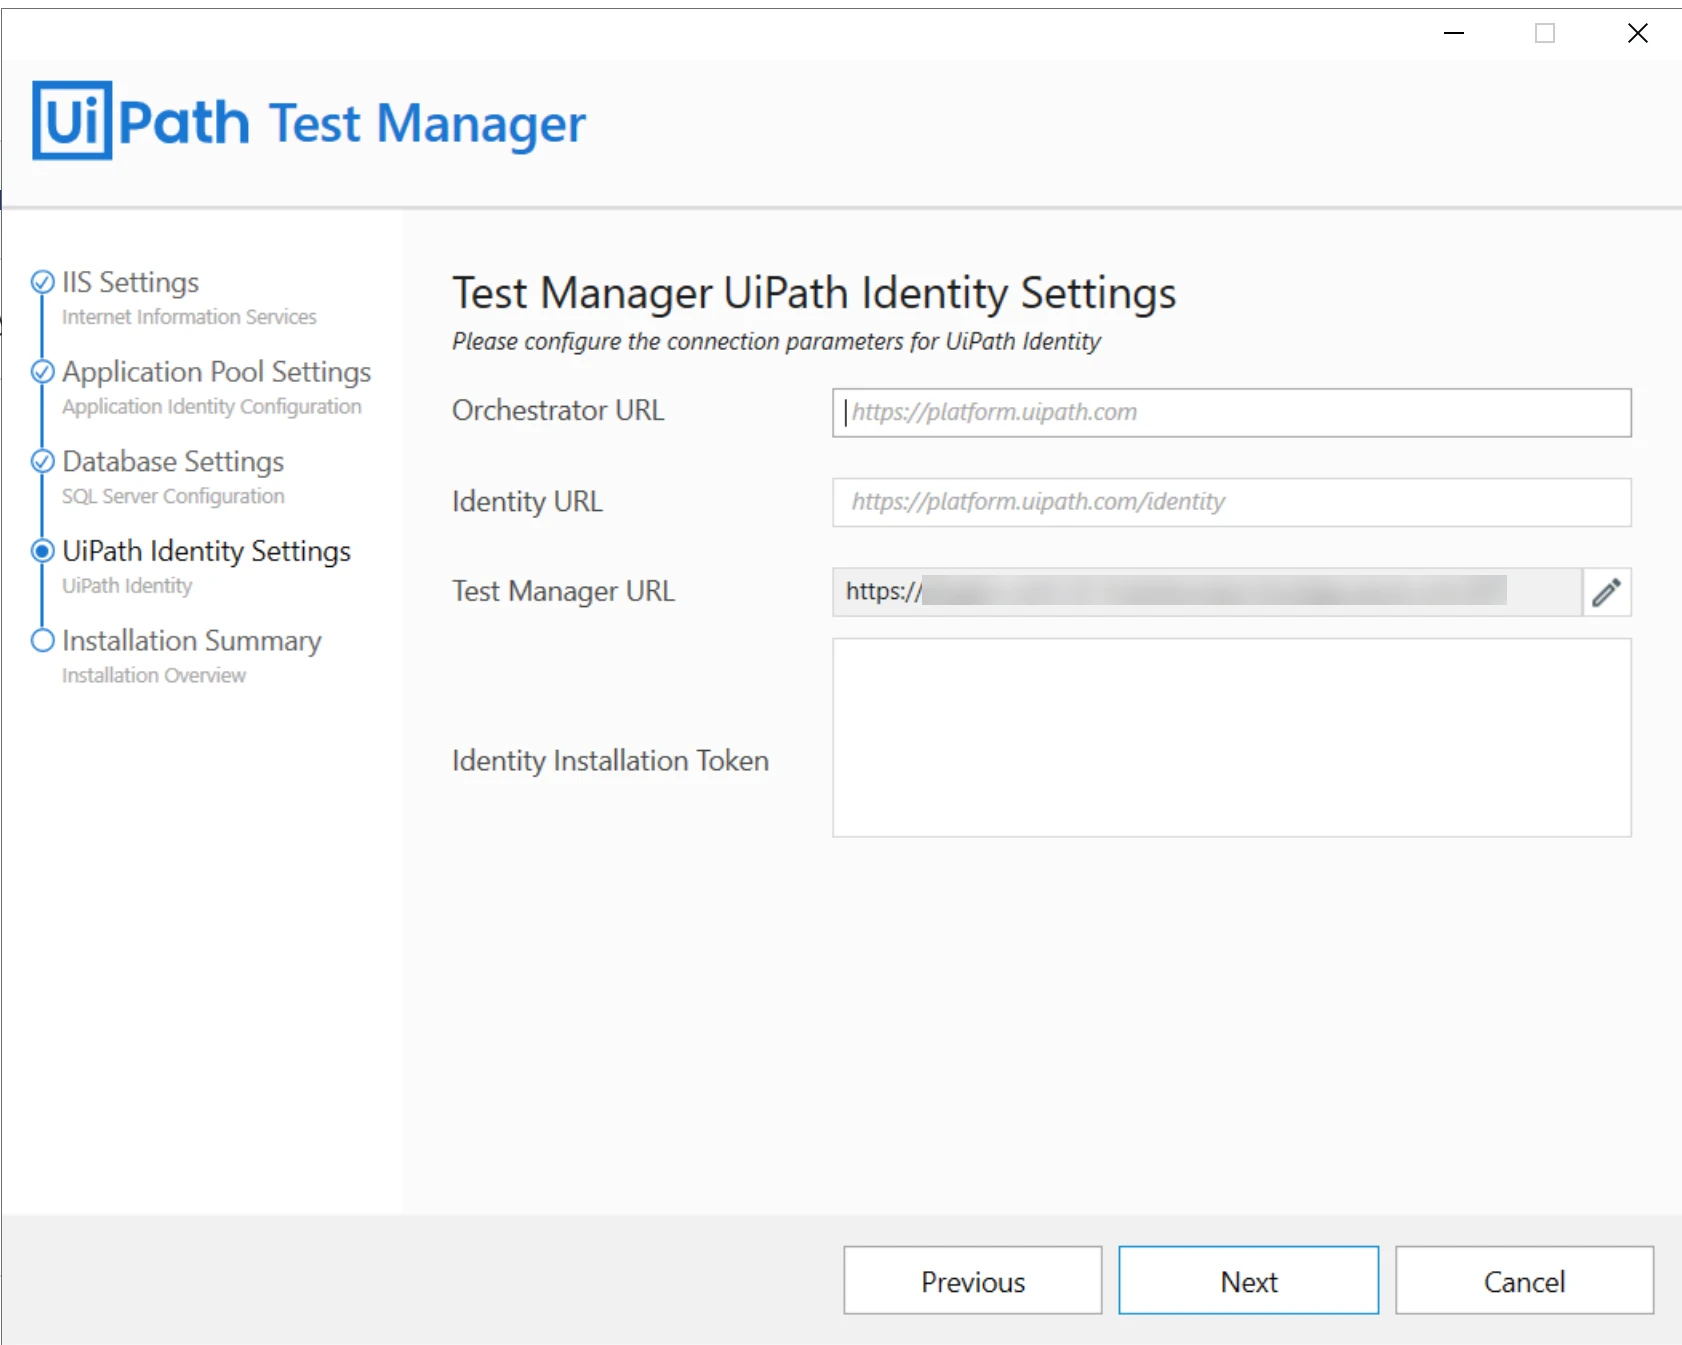Open the IIS Settings step

pos(131,282)
